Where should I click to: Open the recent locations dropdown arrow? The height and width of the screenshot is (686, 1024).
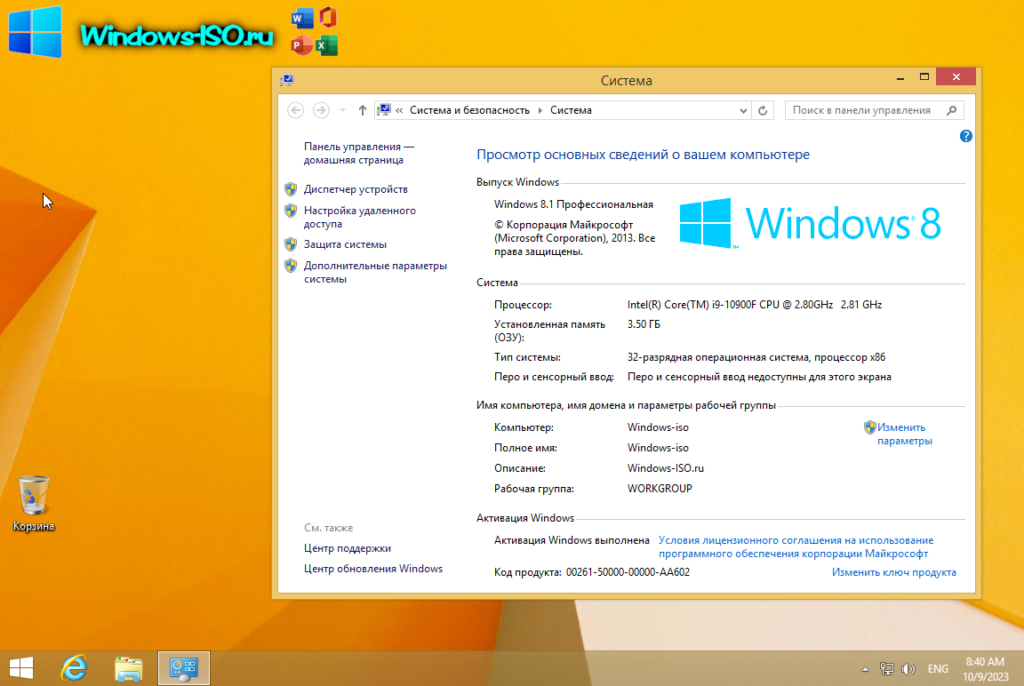[342, 110]
